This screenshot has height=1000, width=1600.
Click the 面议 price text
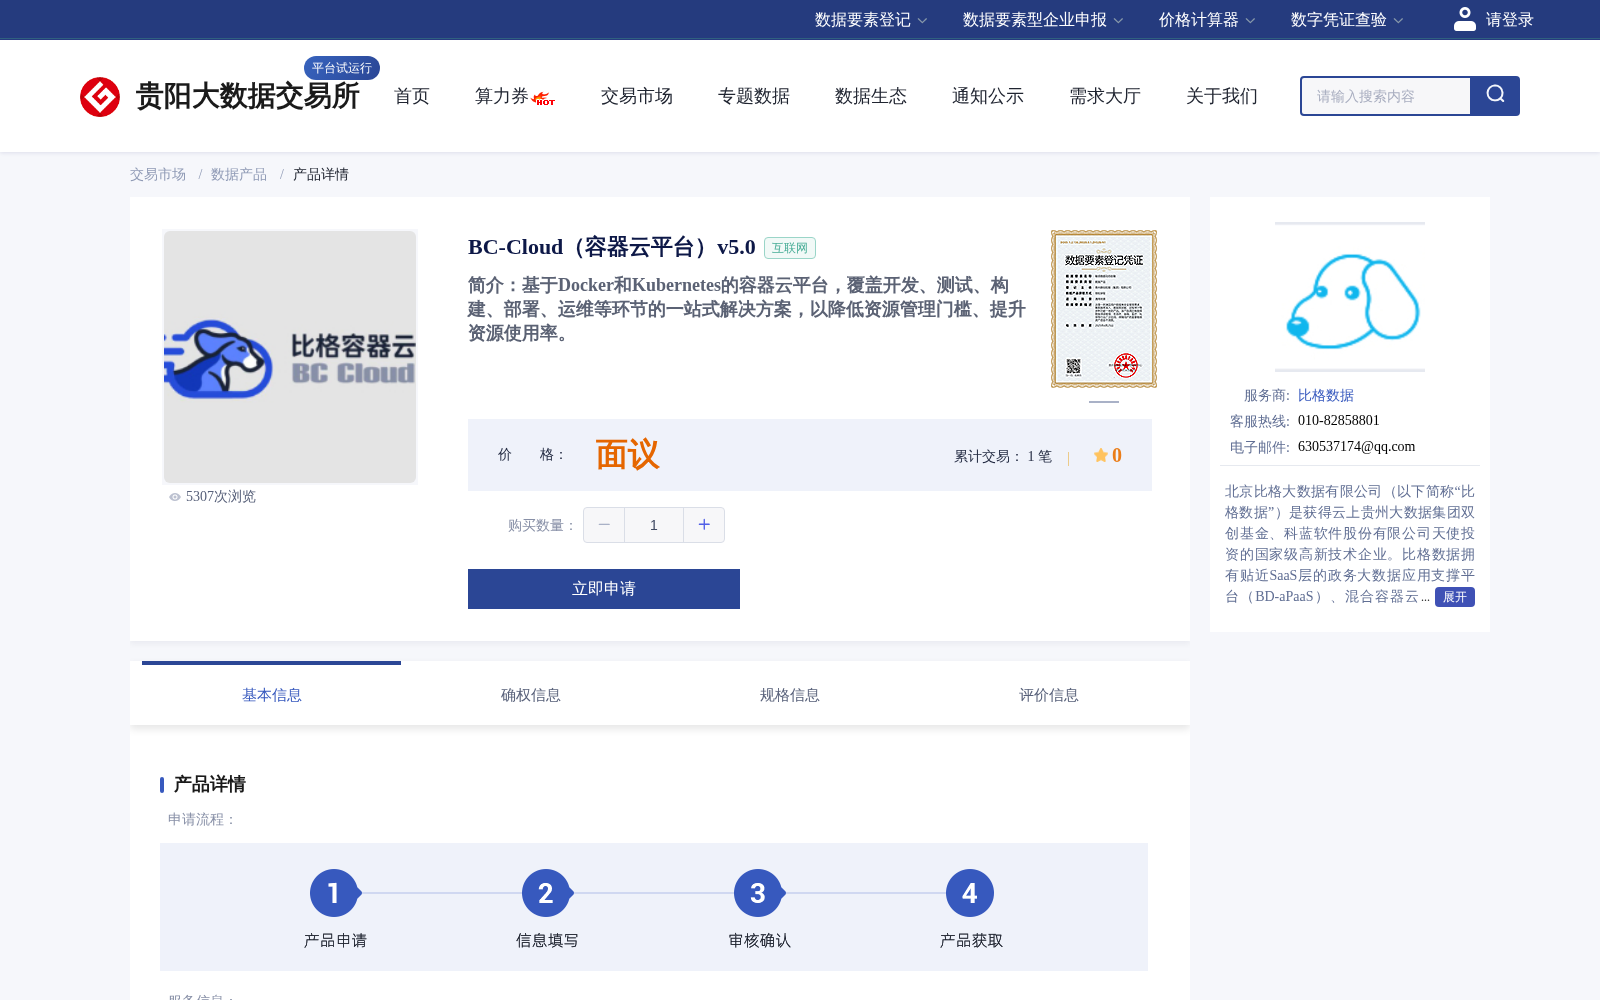[x=628, y=455]
